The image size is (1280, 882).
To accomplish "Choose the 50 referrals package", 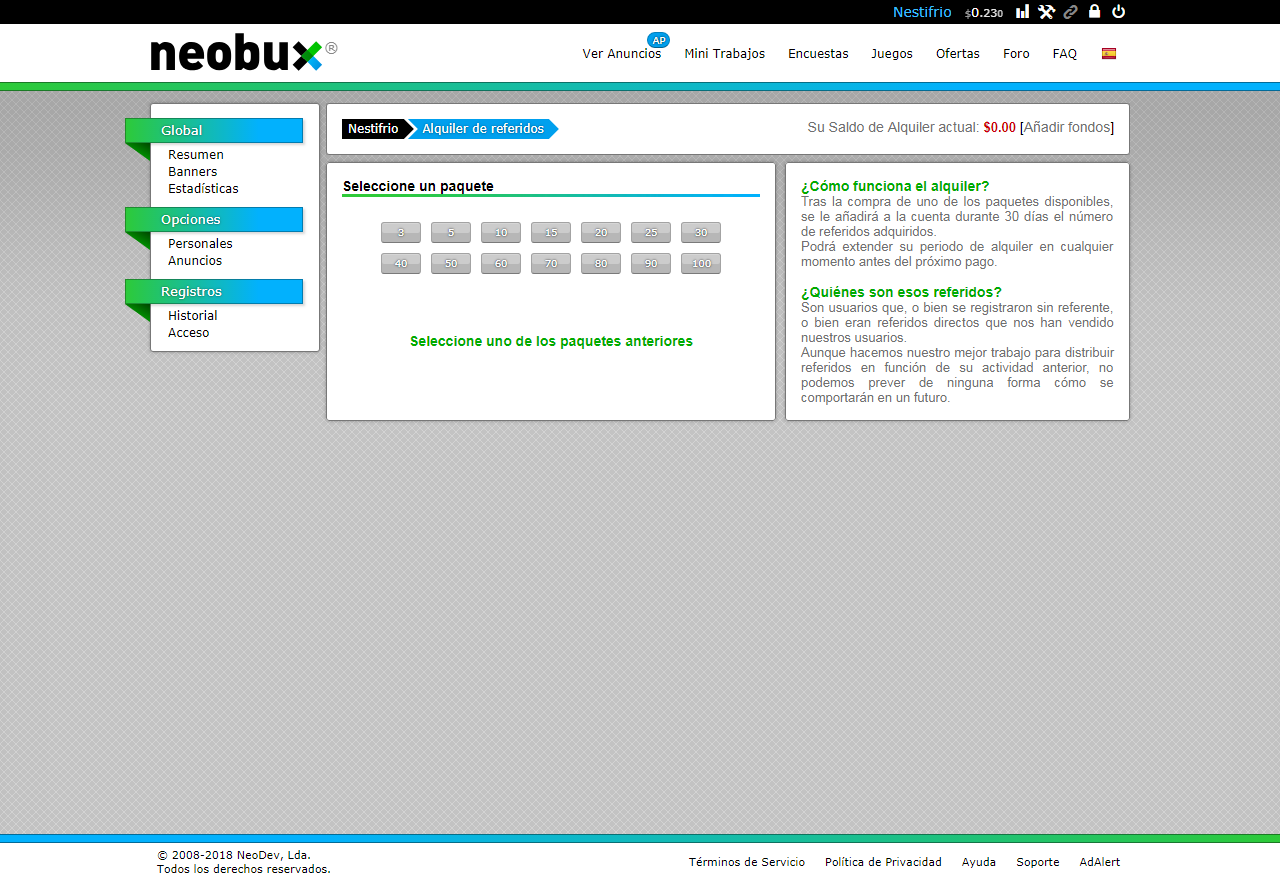I will 451,264.
